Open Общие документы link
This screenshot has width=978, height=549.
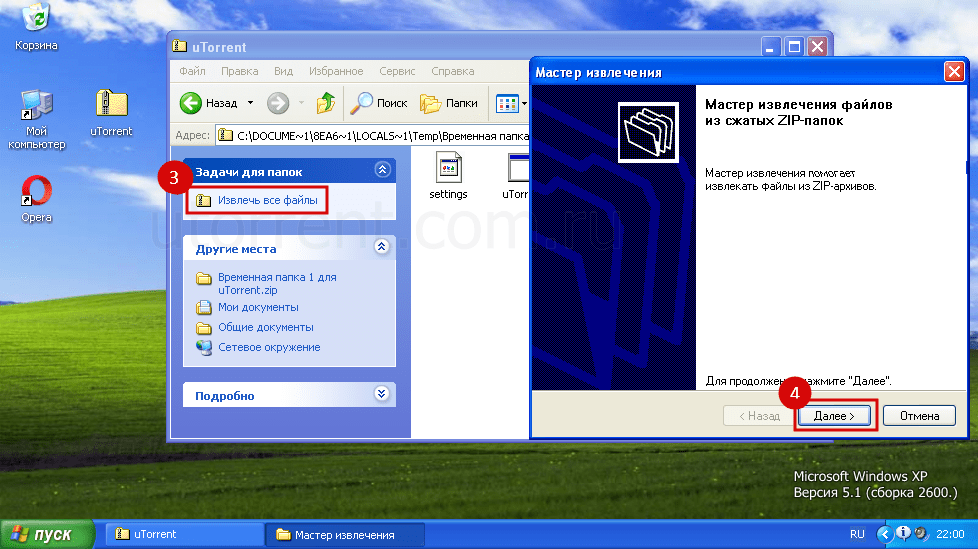tap(266, 327)
